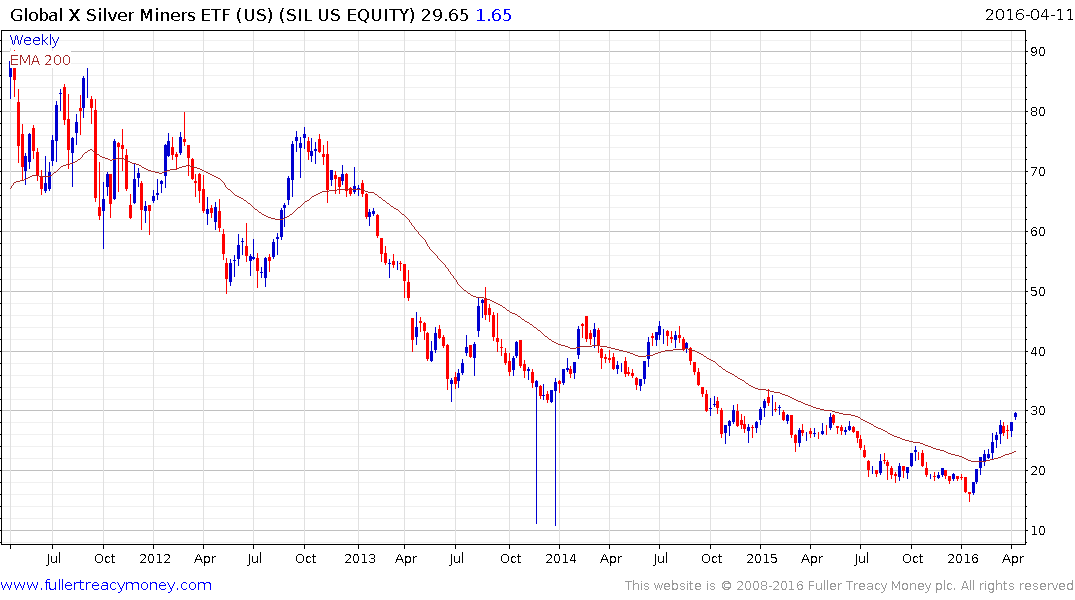The image size is (1075, 600).
Task: Click the 'EMA 200' legend label
Action: pyautogui.click(x=40, y=60)
